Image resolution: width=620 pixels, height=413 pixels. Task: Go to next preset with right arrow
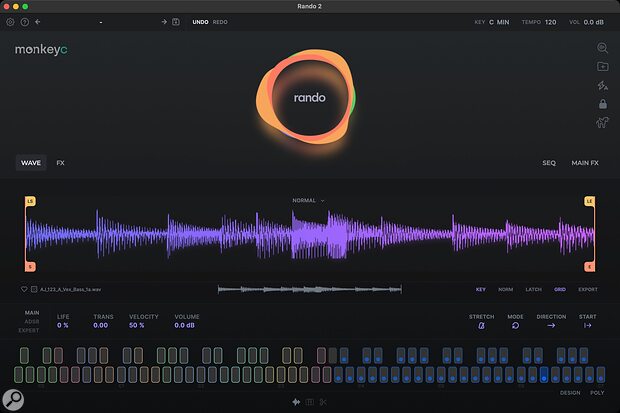[164, 22]
